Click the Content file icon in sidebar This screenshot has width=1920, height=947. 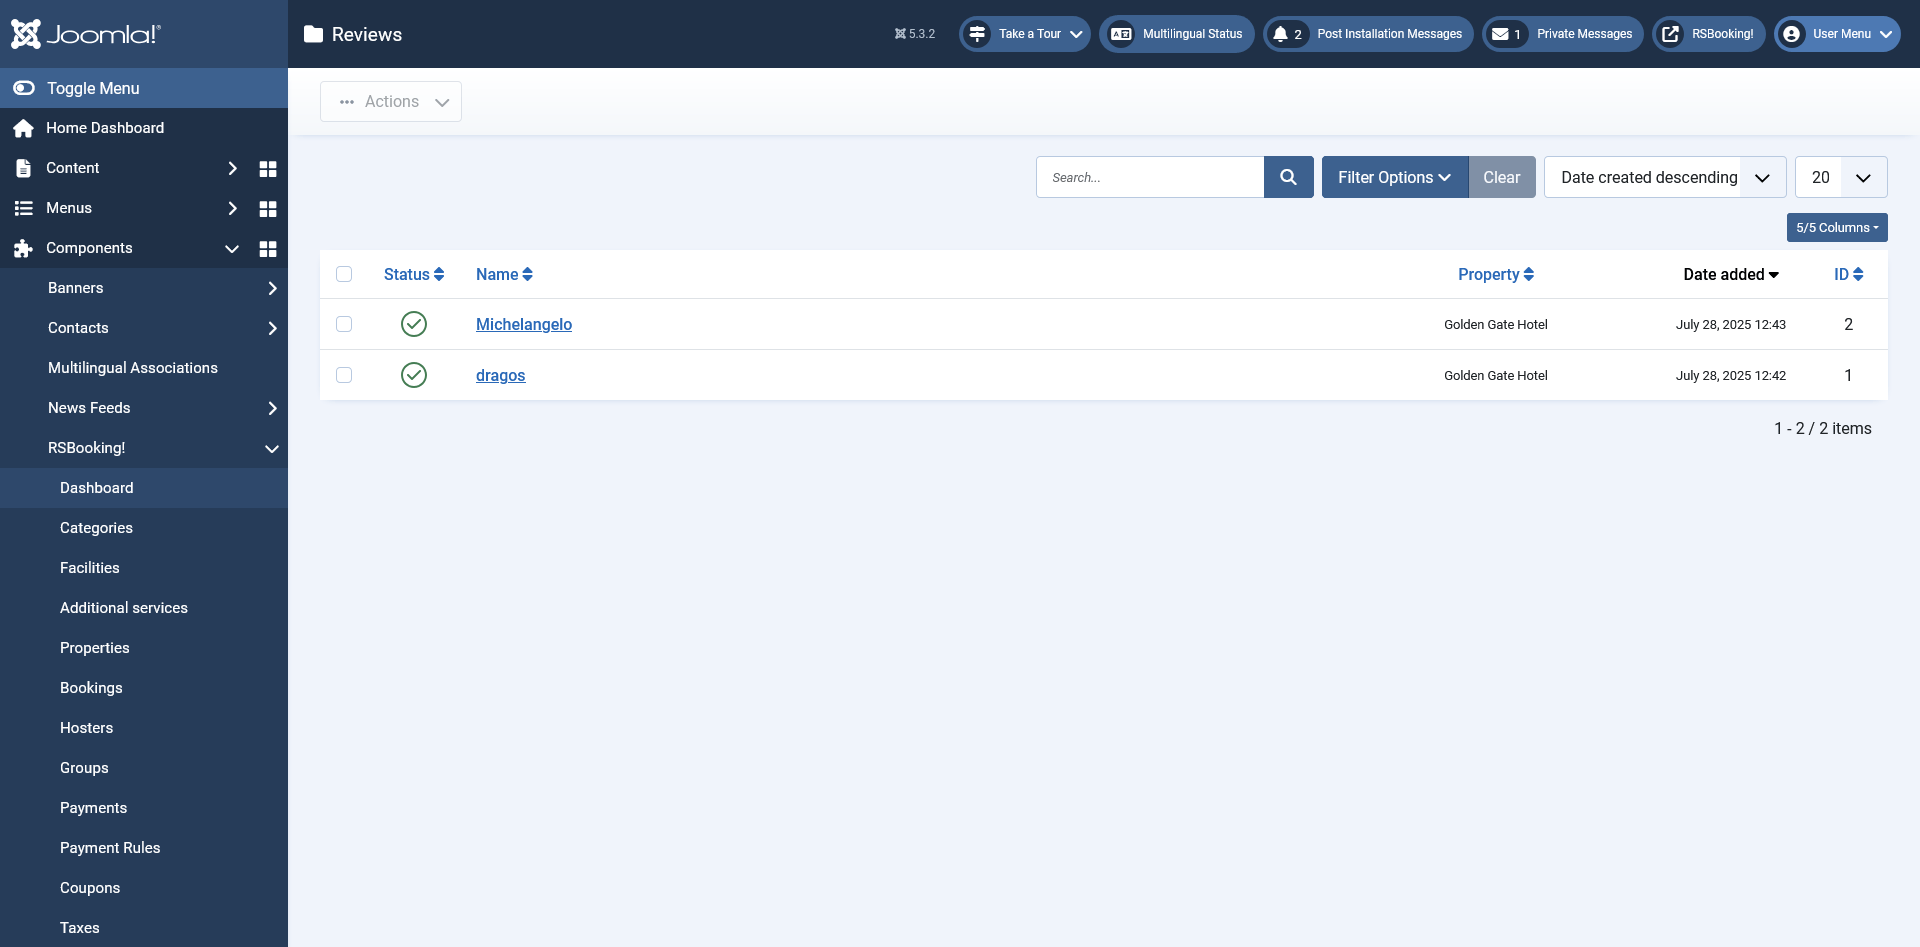(23, 168)
